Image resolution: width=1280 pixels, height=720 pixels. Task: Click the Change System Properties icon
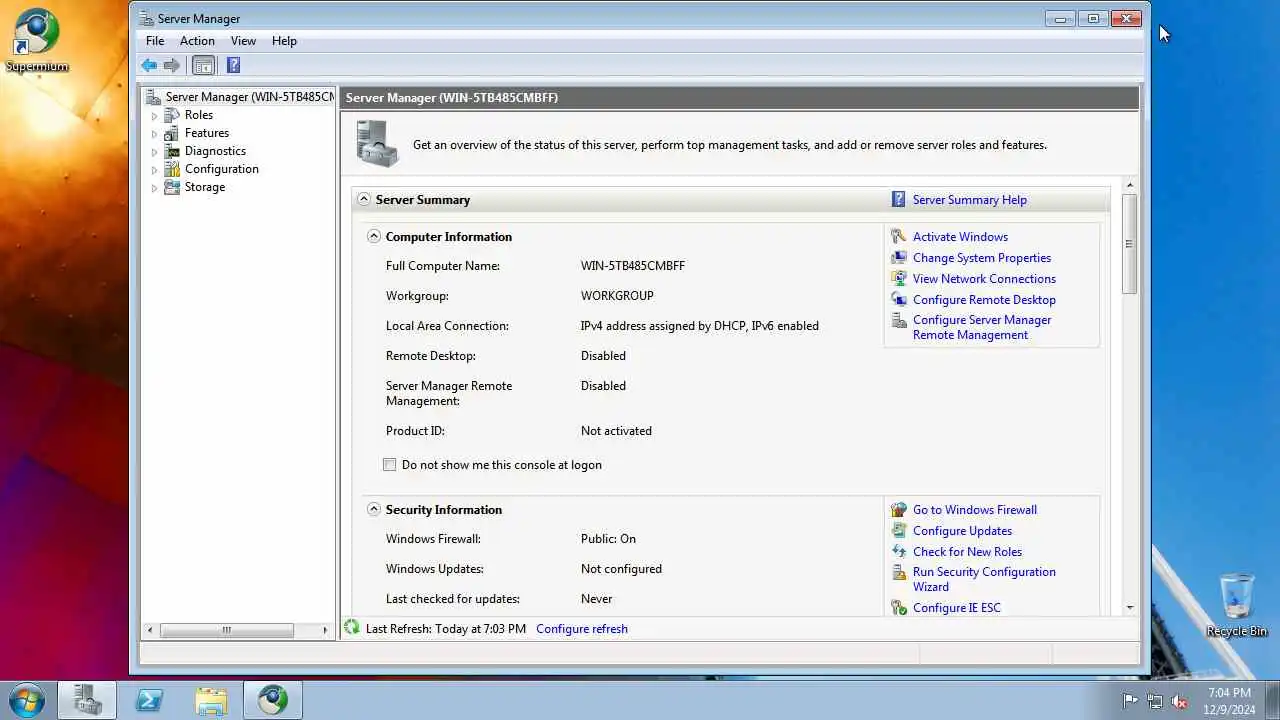point(898,258)
